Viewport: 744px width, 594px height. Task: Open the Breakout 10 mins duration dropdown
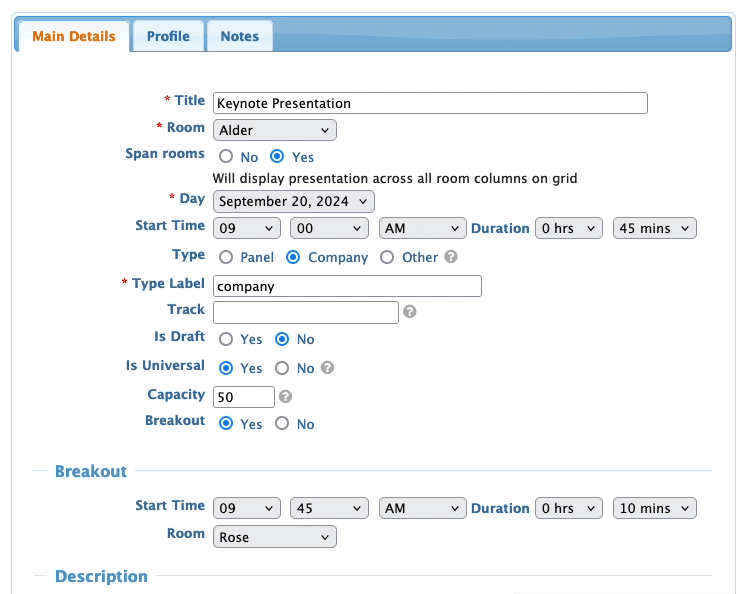click(x=654, y=508)
